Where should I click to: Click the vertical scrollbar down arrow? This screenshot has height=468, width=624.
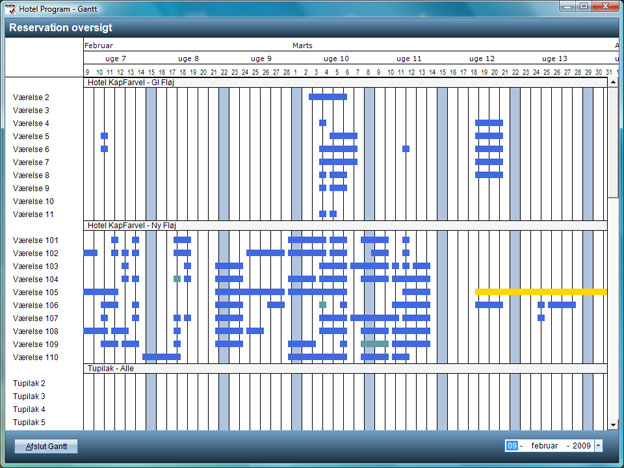point(613,424)
